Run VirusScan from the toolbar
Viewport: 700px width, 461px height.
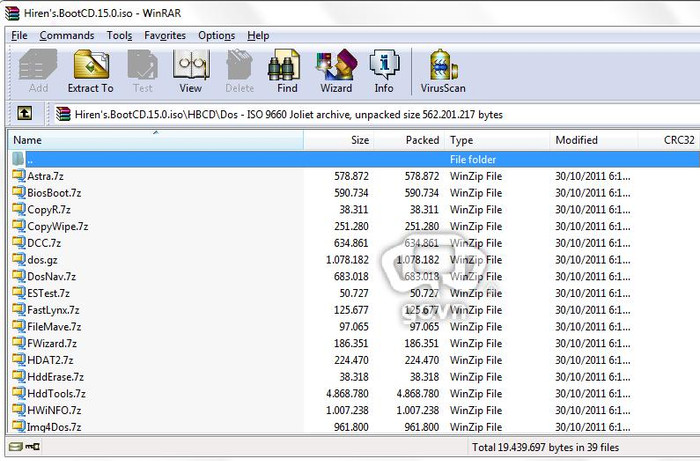444,72
